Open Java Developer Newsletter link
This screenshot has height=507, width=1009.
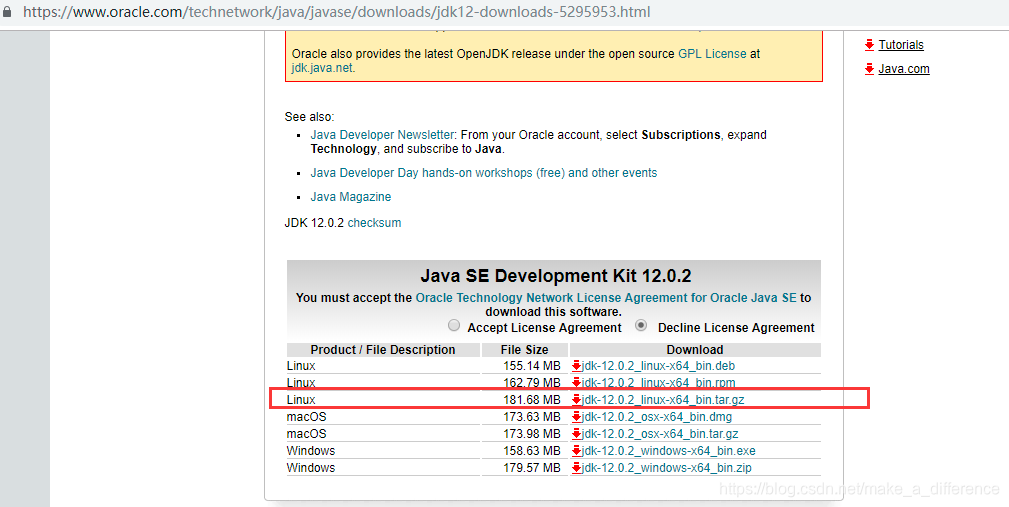pyautogui.click(x=382, y=135)
